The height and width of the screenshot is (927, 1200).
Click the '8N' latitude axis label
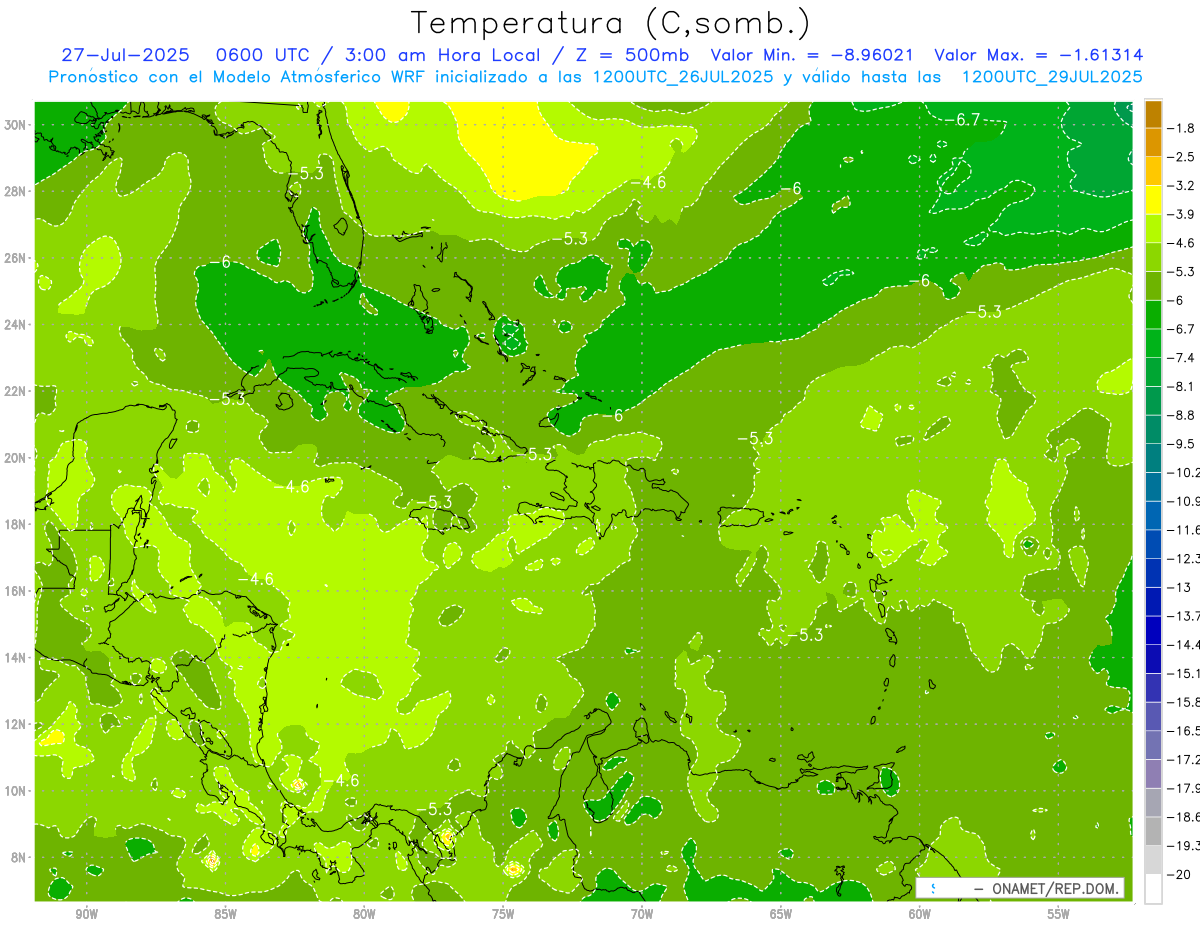(19, 857)
